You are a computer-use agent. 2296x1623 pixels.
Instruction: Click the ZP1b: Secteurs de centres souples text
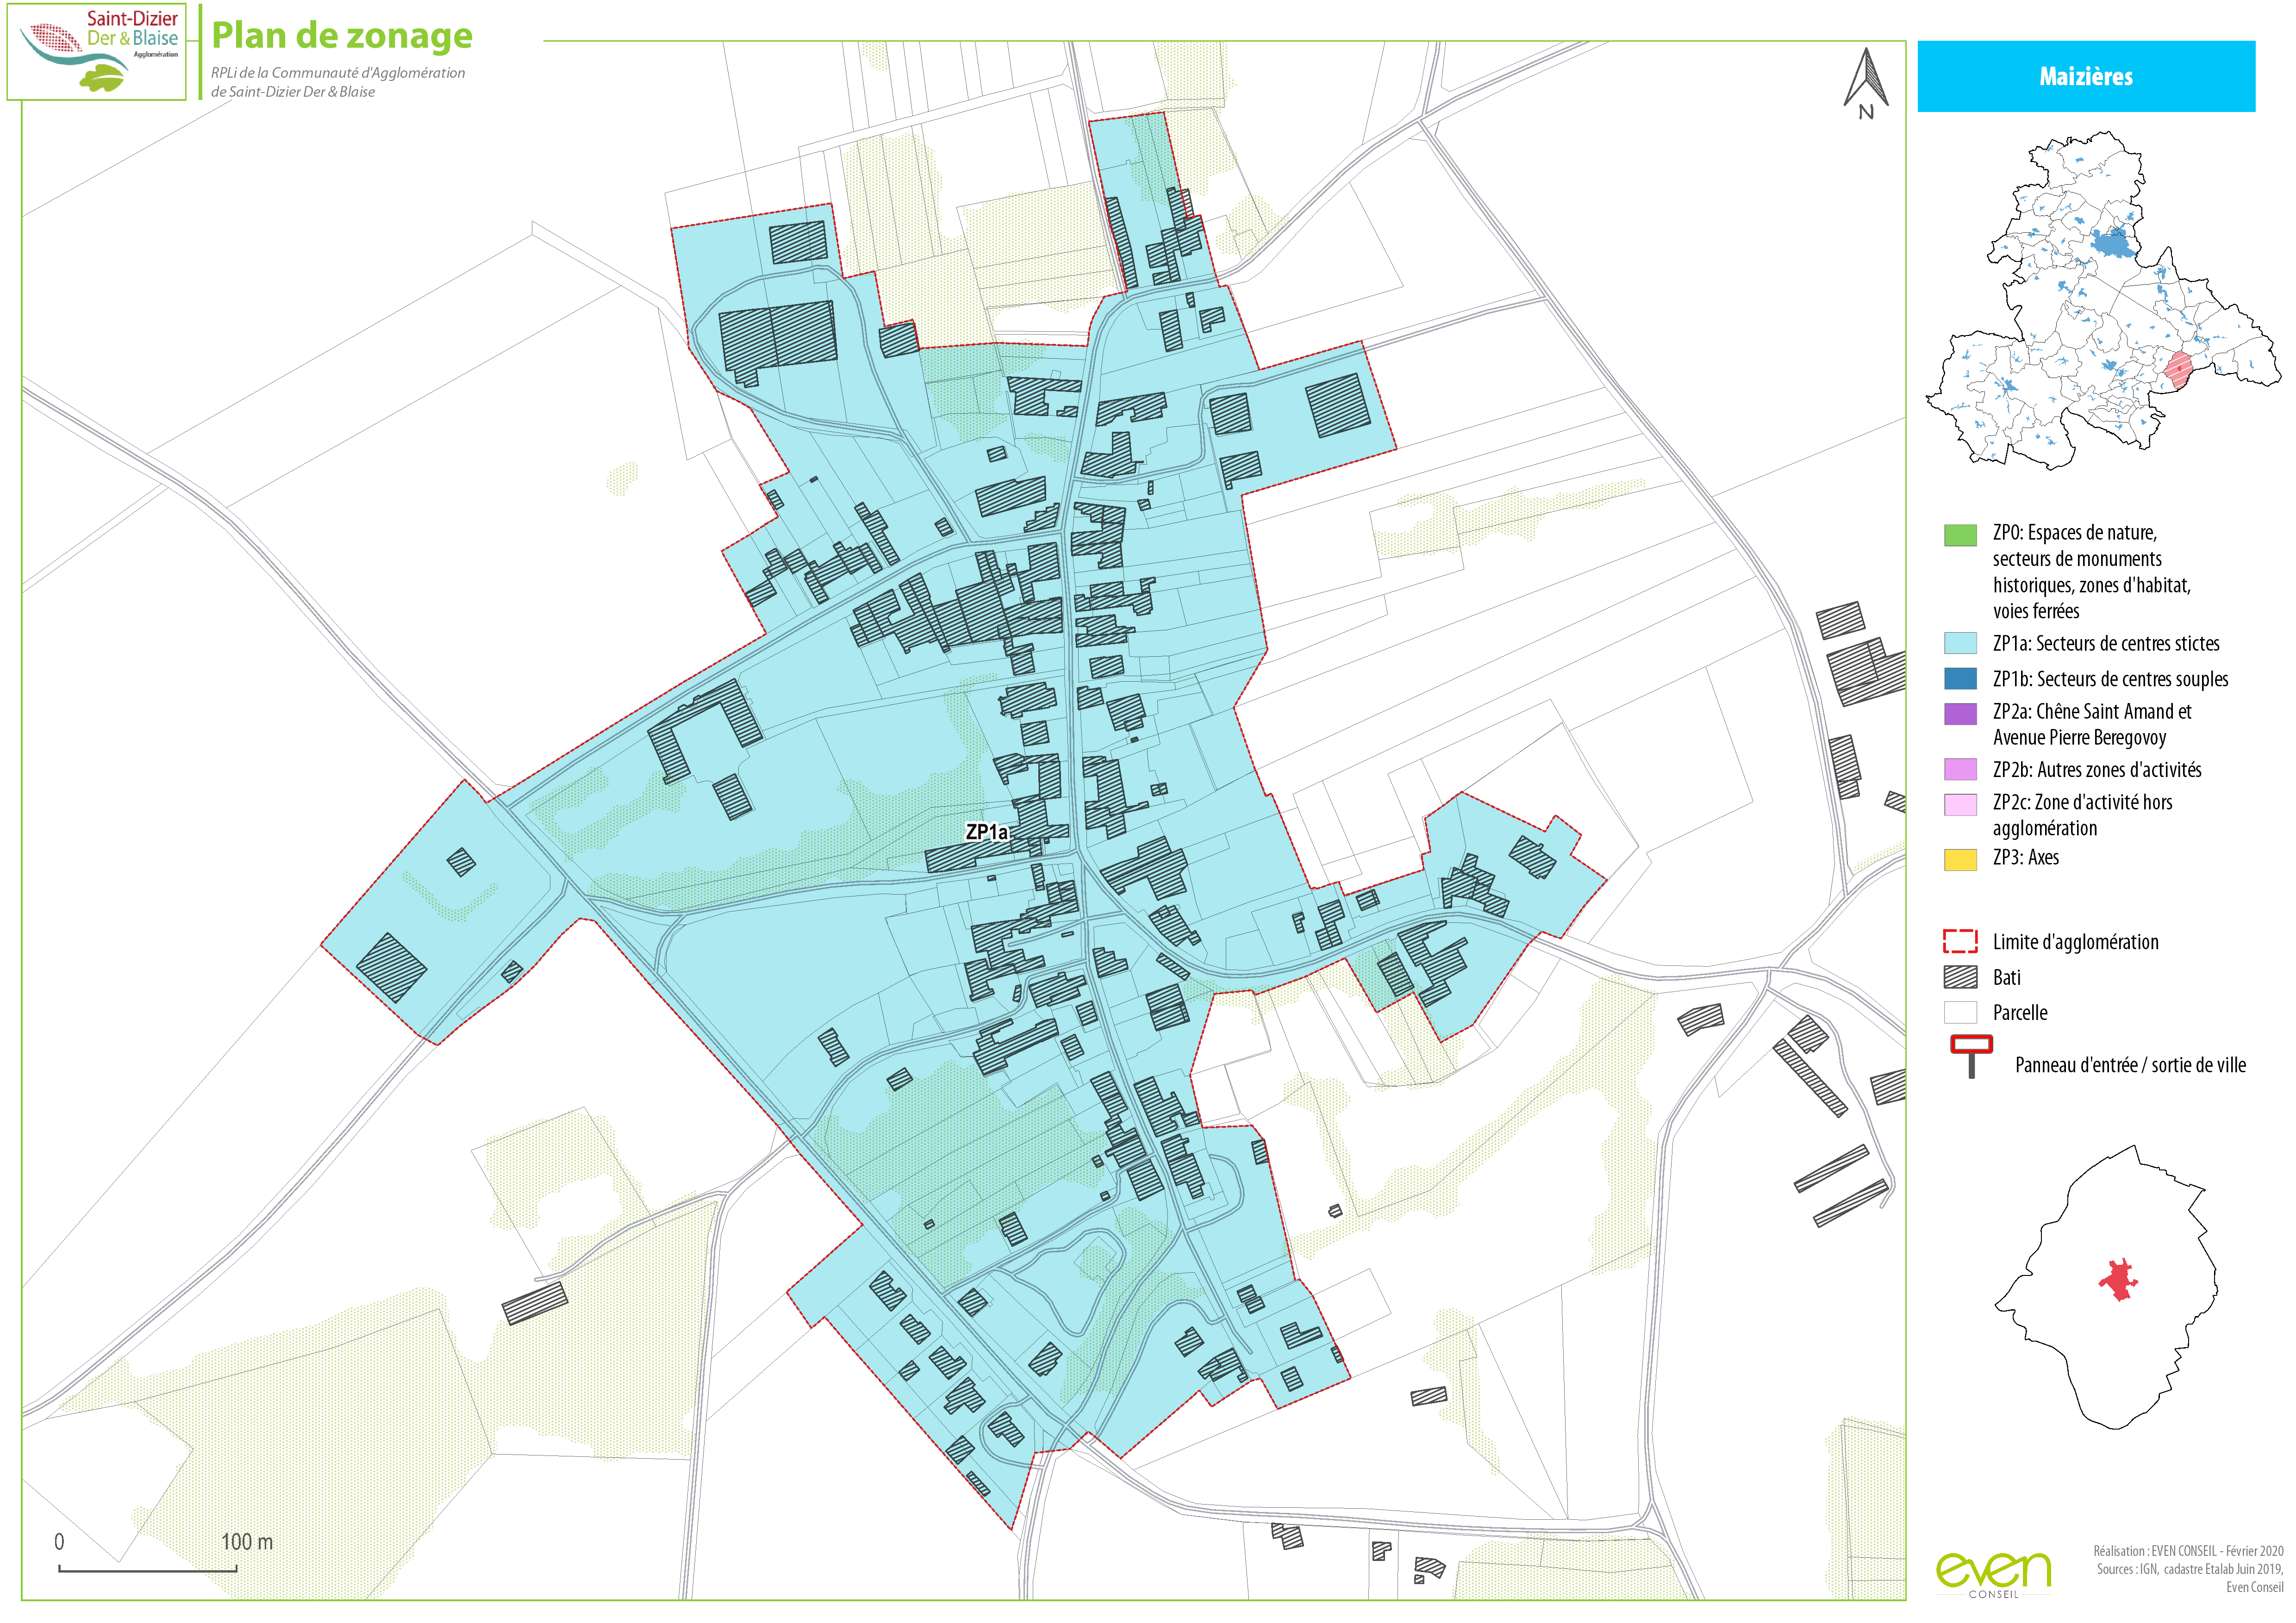tap(2110, 679)
